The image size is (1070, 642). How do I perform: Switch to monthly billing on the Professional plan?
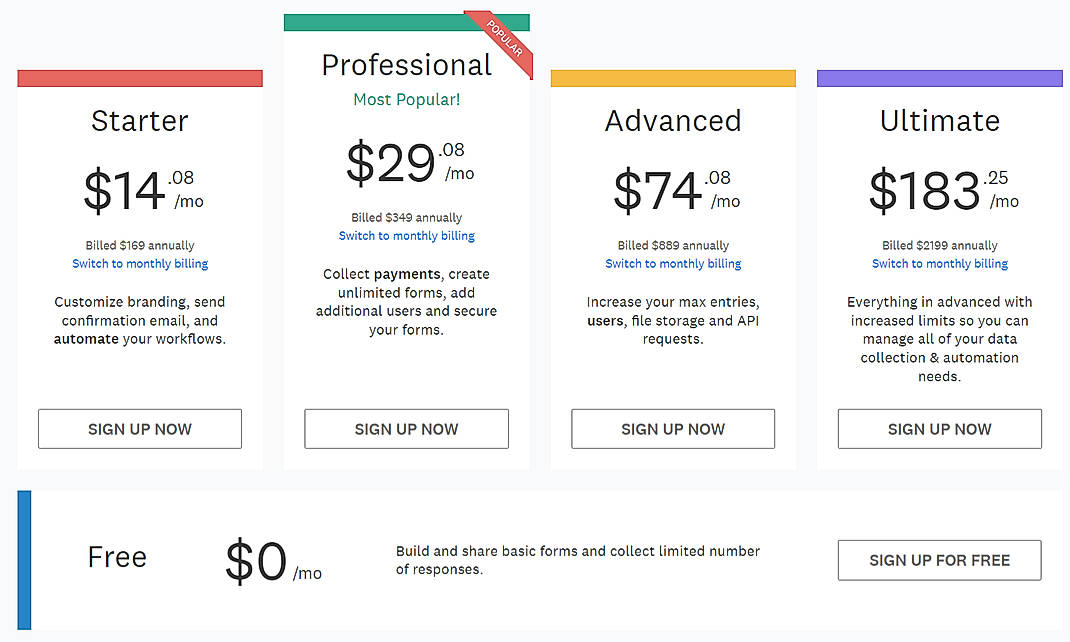(406, 235)
